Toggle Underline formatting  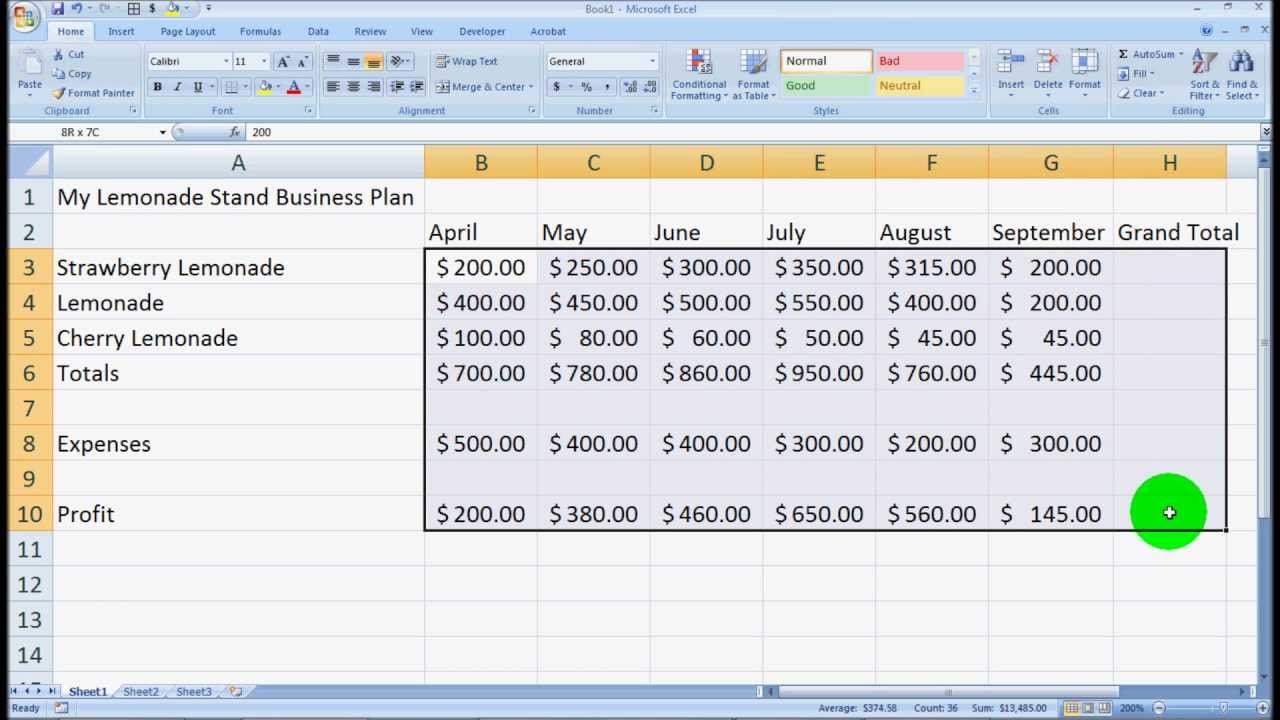click(197, 87)
